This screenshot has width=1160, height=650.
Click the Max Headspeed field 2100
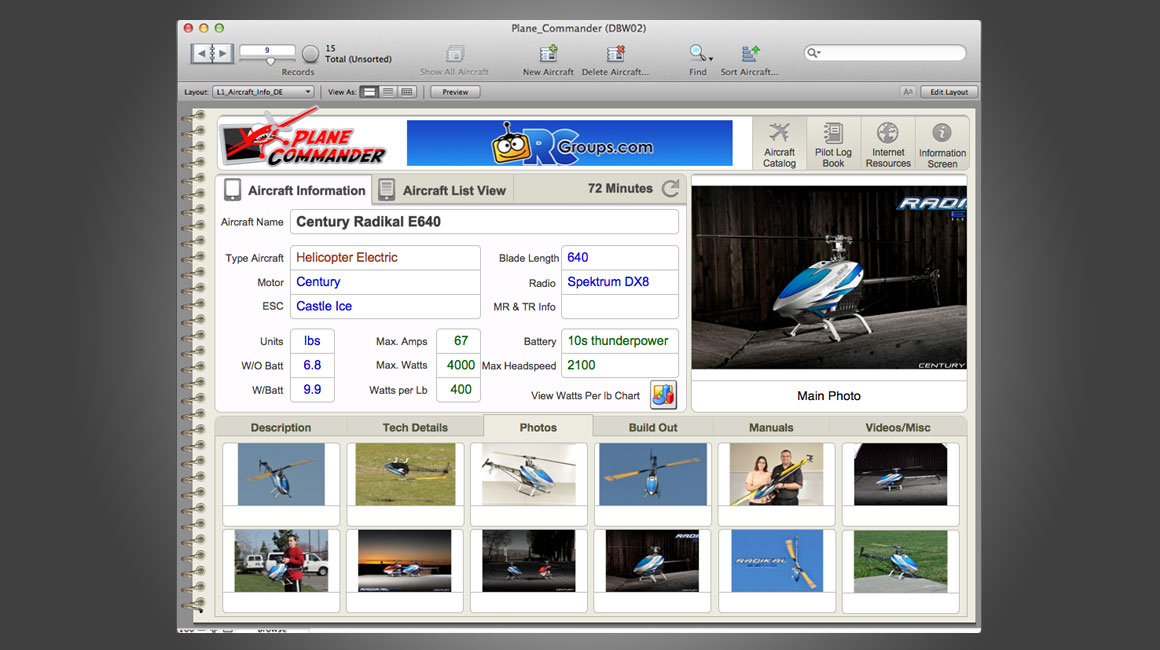point(620,365)
